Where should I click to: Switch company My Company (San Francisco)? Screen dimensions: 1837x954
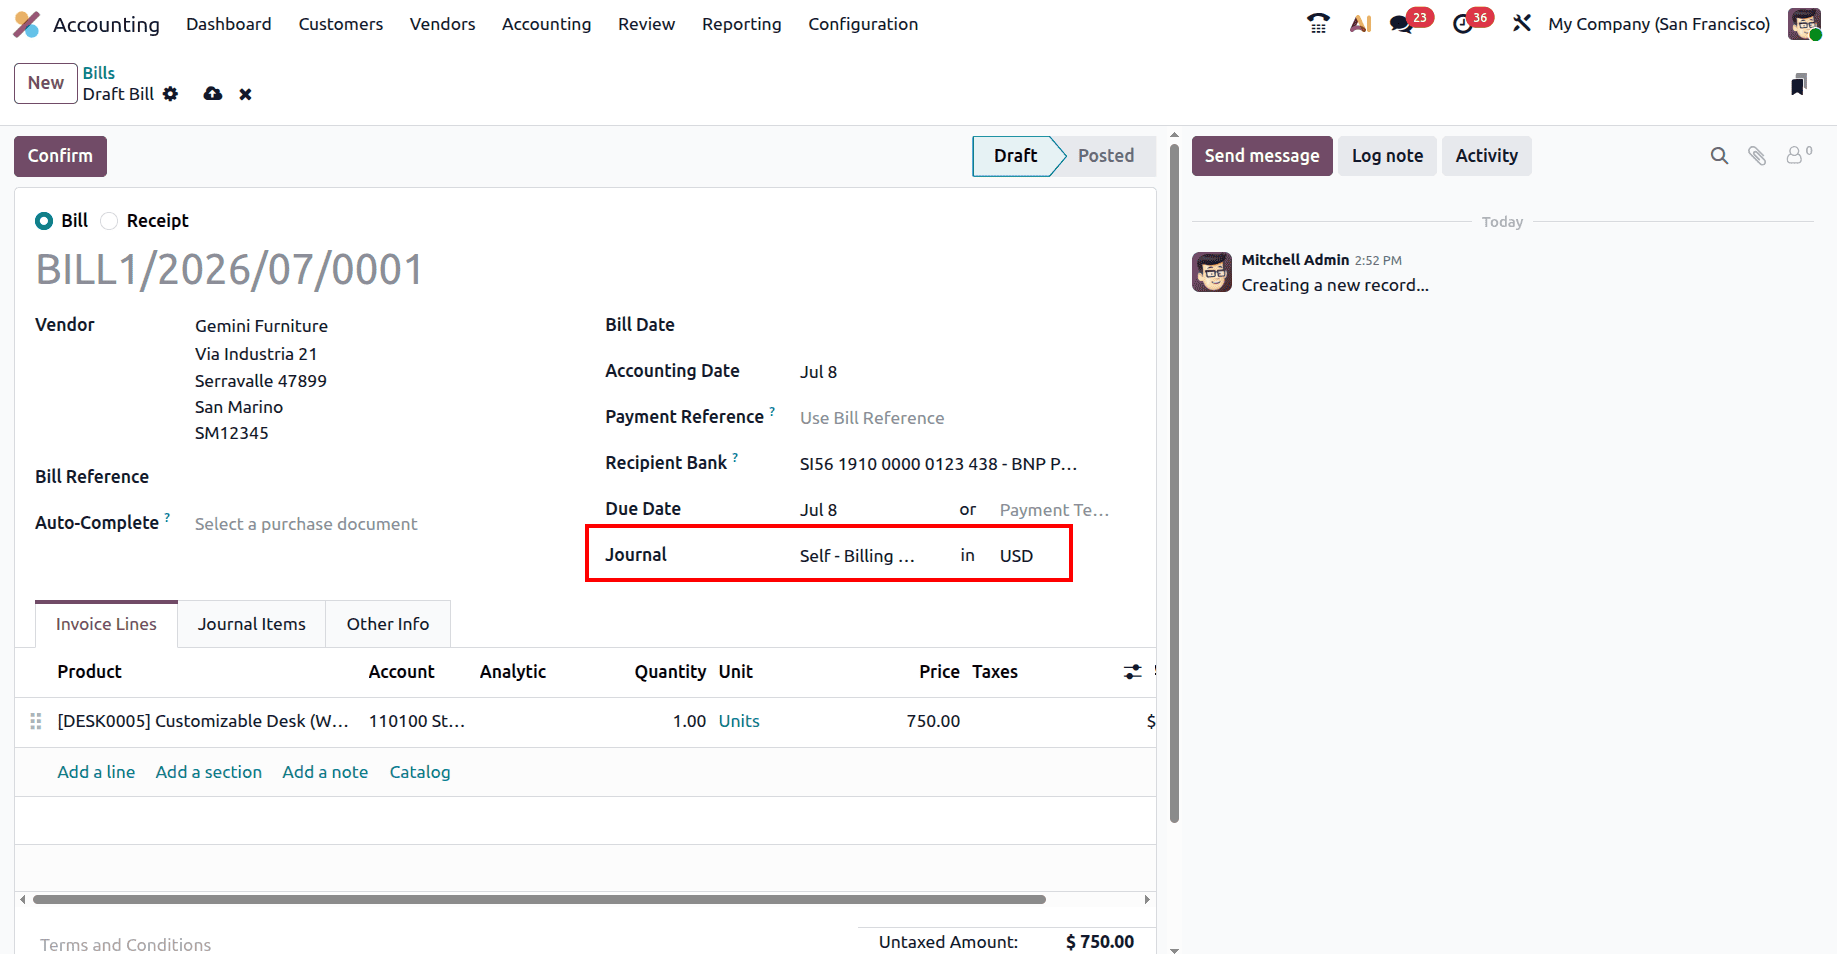(1659, 24)
